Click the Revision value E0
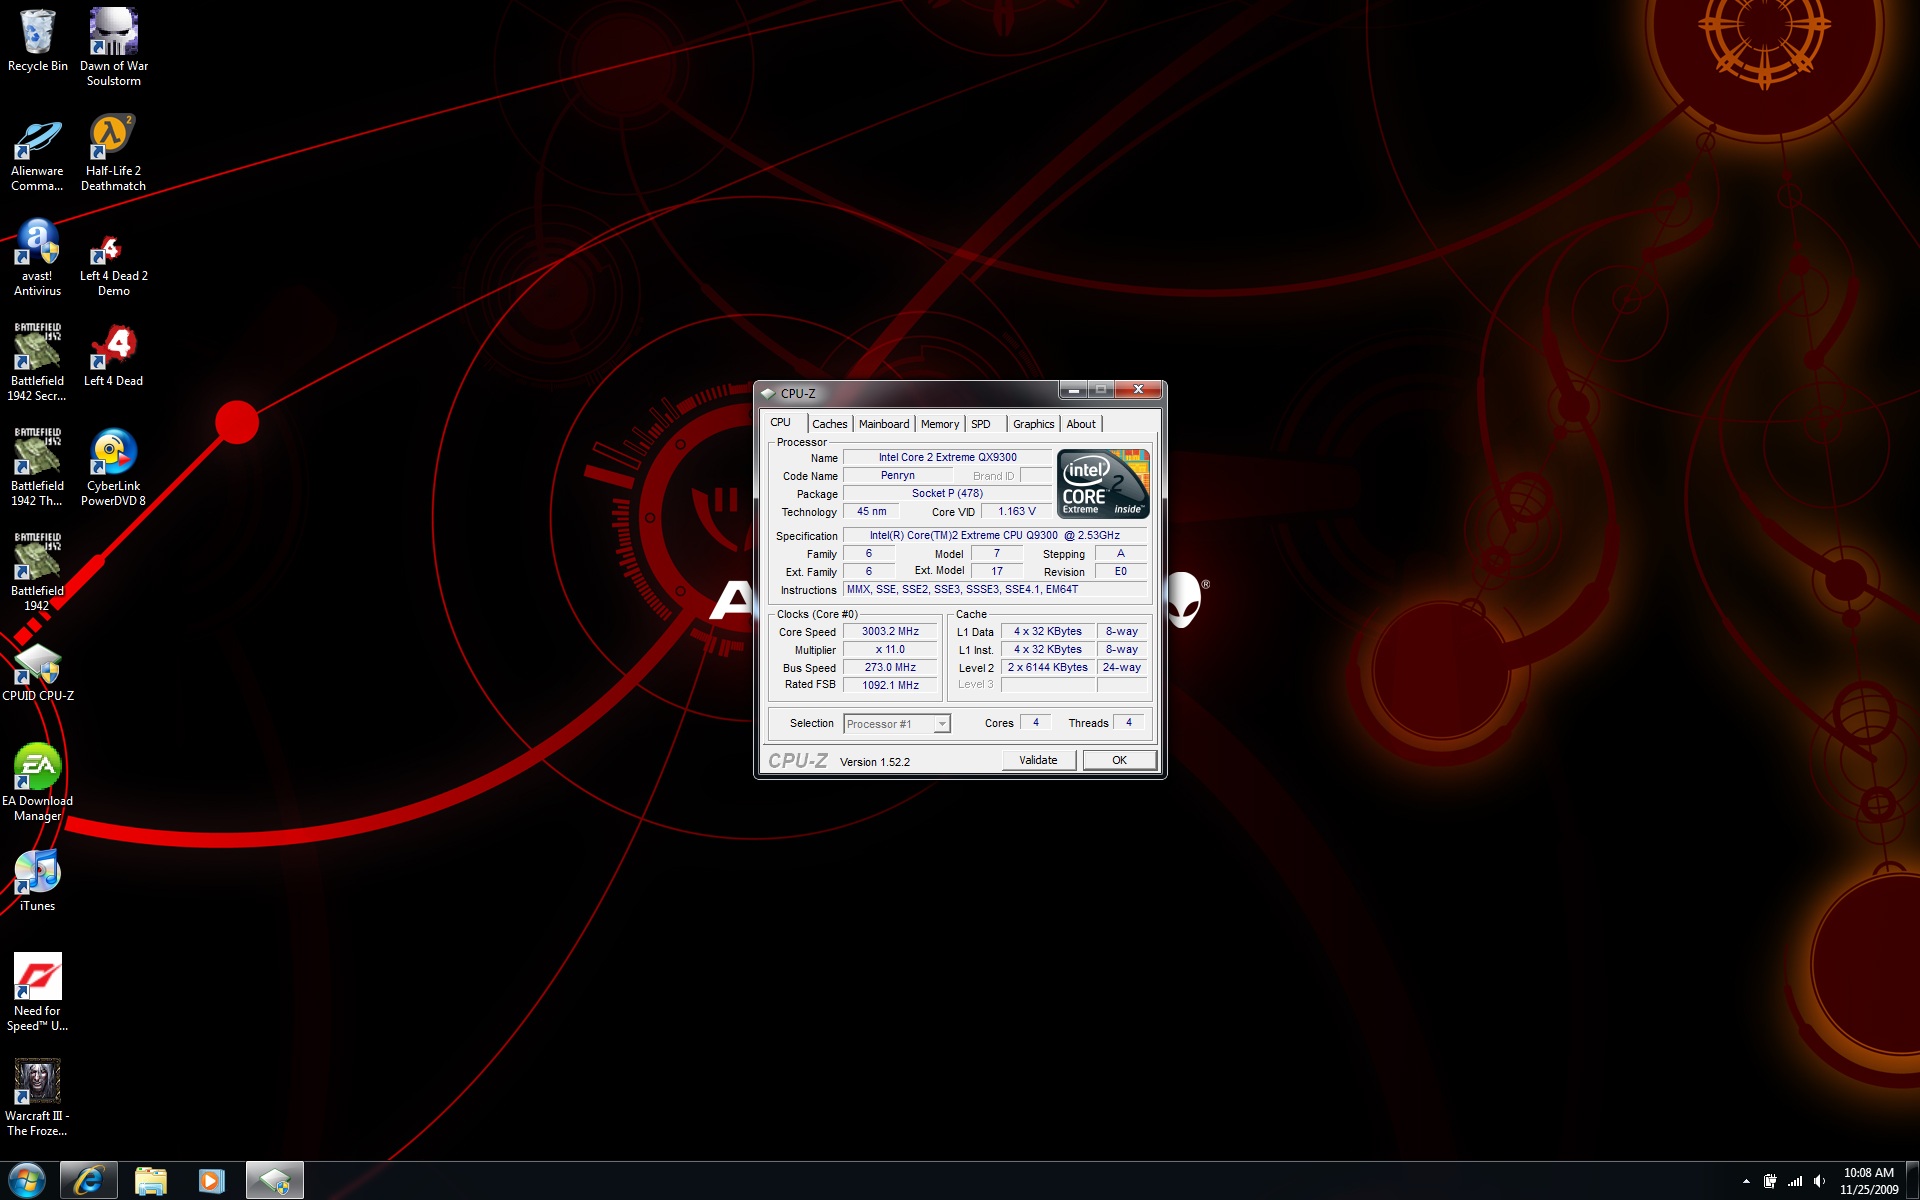The width and height of the screenshot is (1920, 1200). tap(1120, 572)
